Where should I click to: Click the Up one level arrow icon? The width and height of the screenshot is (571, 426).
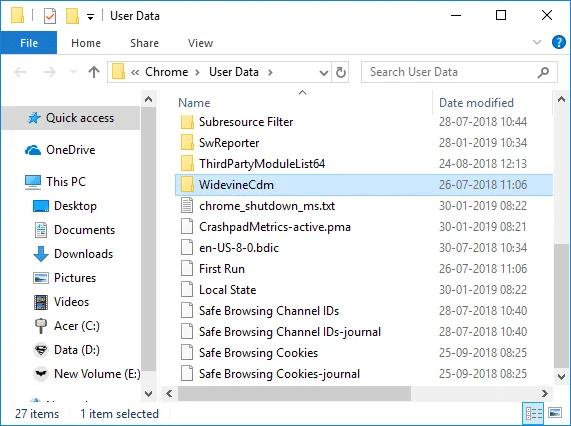94,72
